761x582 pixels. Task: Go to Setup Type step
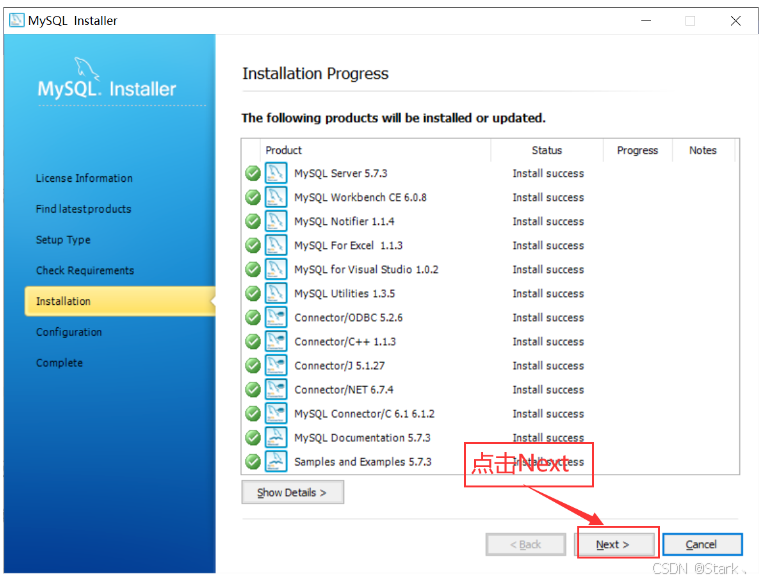(63, 240)
